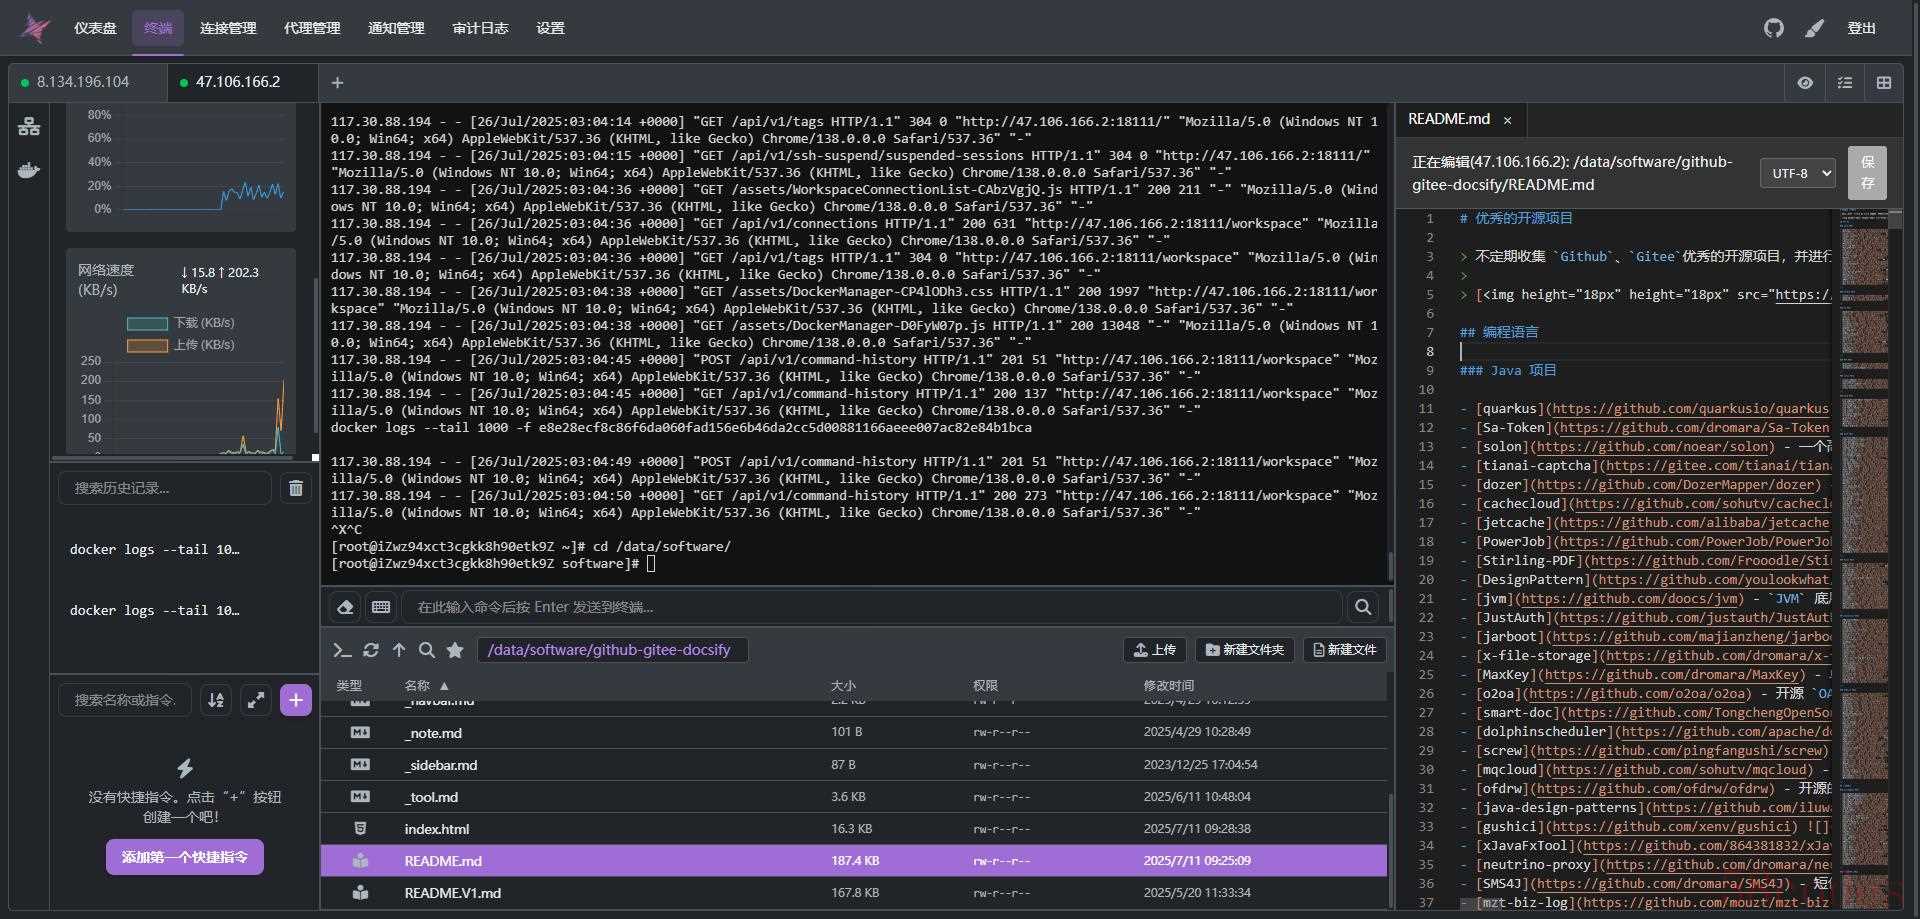Screen dimensions: 1920x919
Task: Open the 审计日志 menu
Action: [480, 28]
